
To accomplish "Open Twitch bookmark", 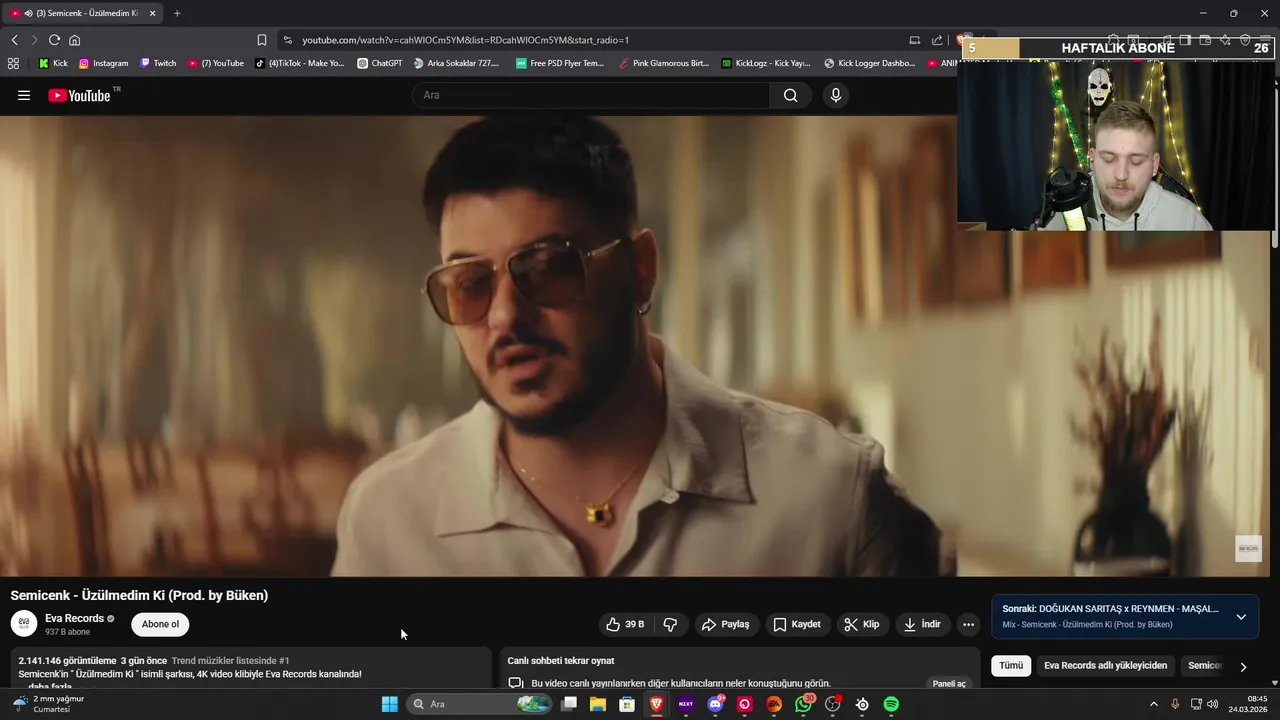I will click(x=158, y=63).
